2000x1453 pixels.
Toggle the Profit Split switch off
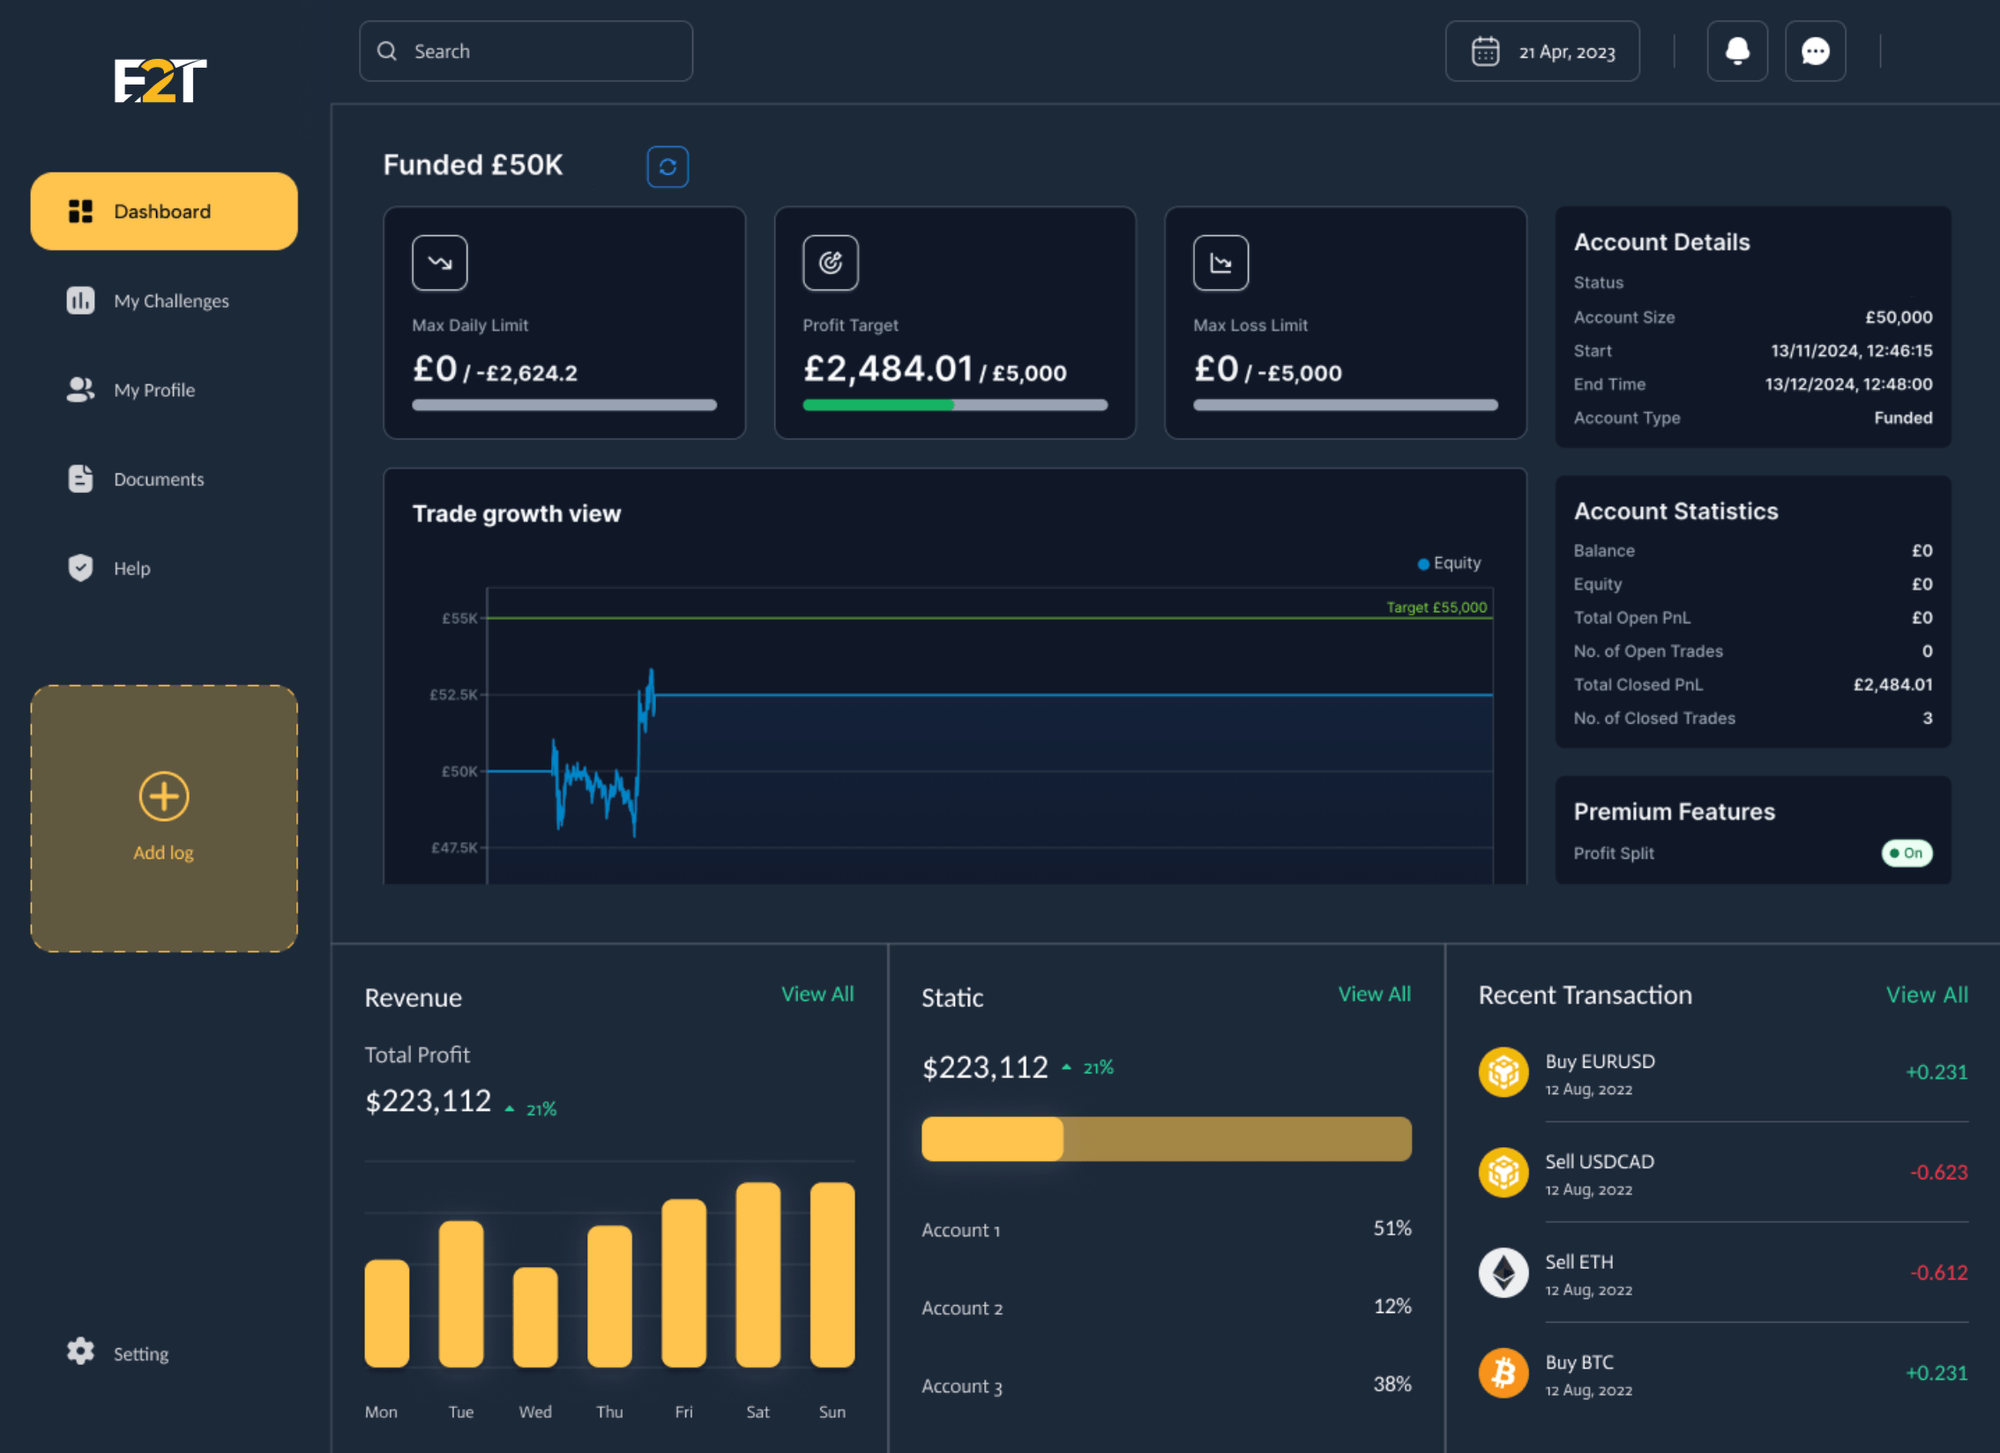pyautogui.click(x=1906, y=853)
